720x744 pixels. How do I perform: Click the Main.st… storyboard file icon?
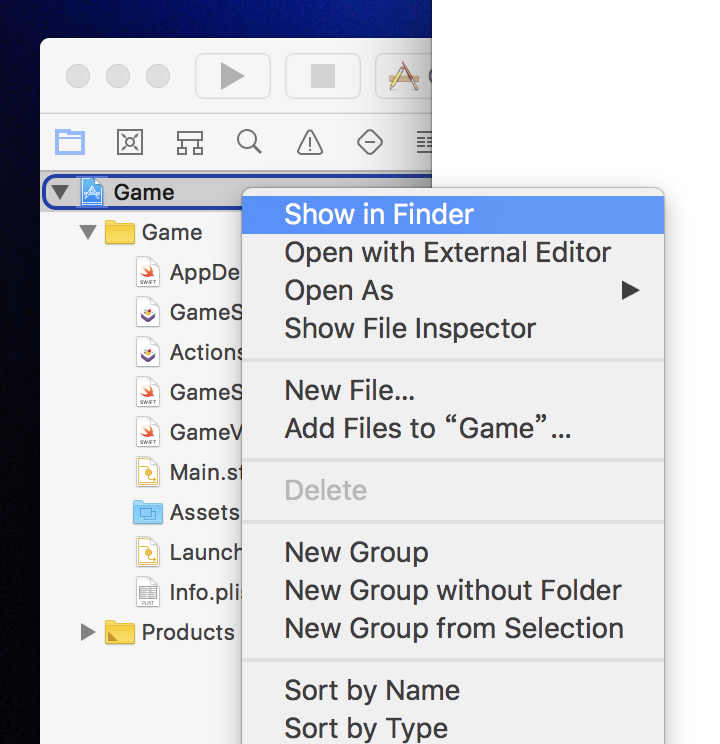tap(148, 472)
